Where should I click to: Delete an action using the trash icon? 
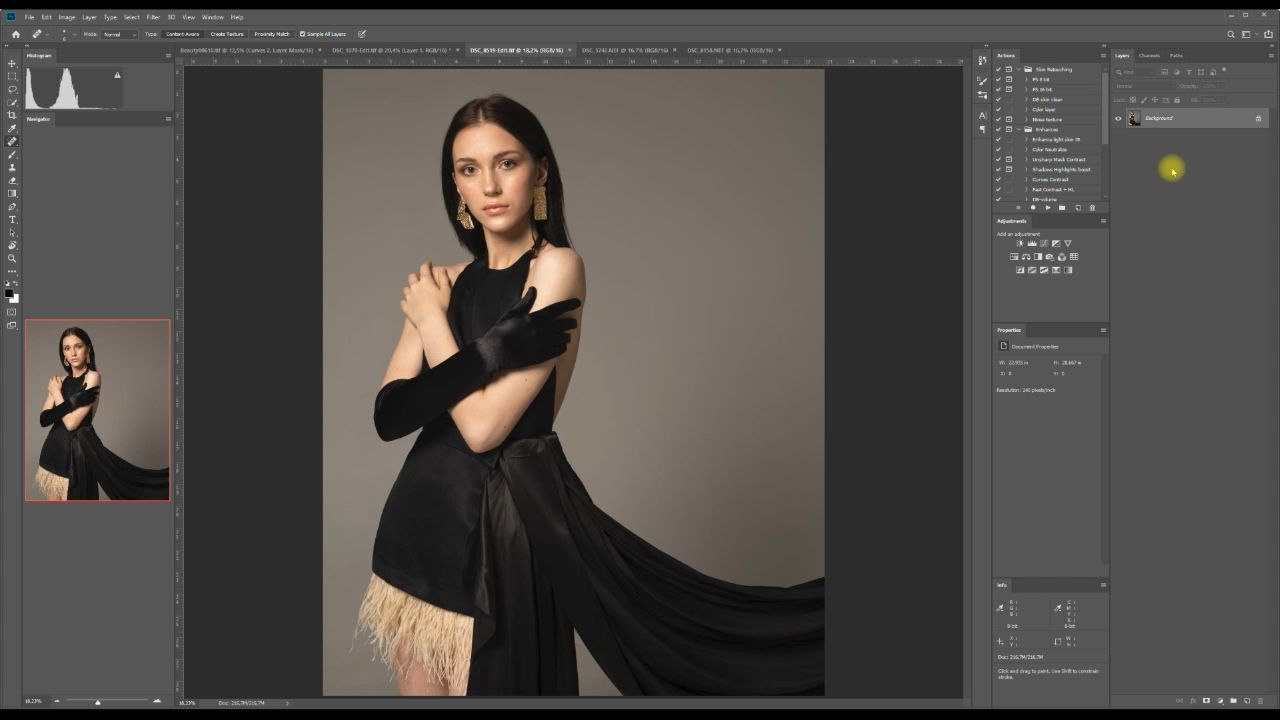tap(1092, 208)
